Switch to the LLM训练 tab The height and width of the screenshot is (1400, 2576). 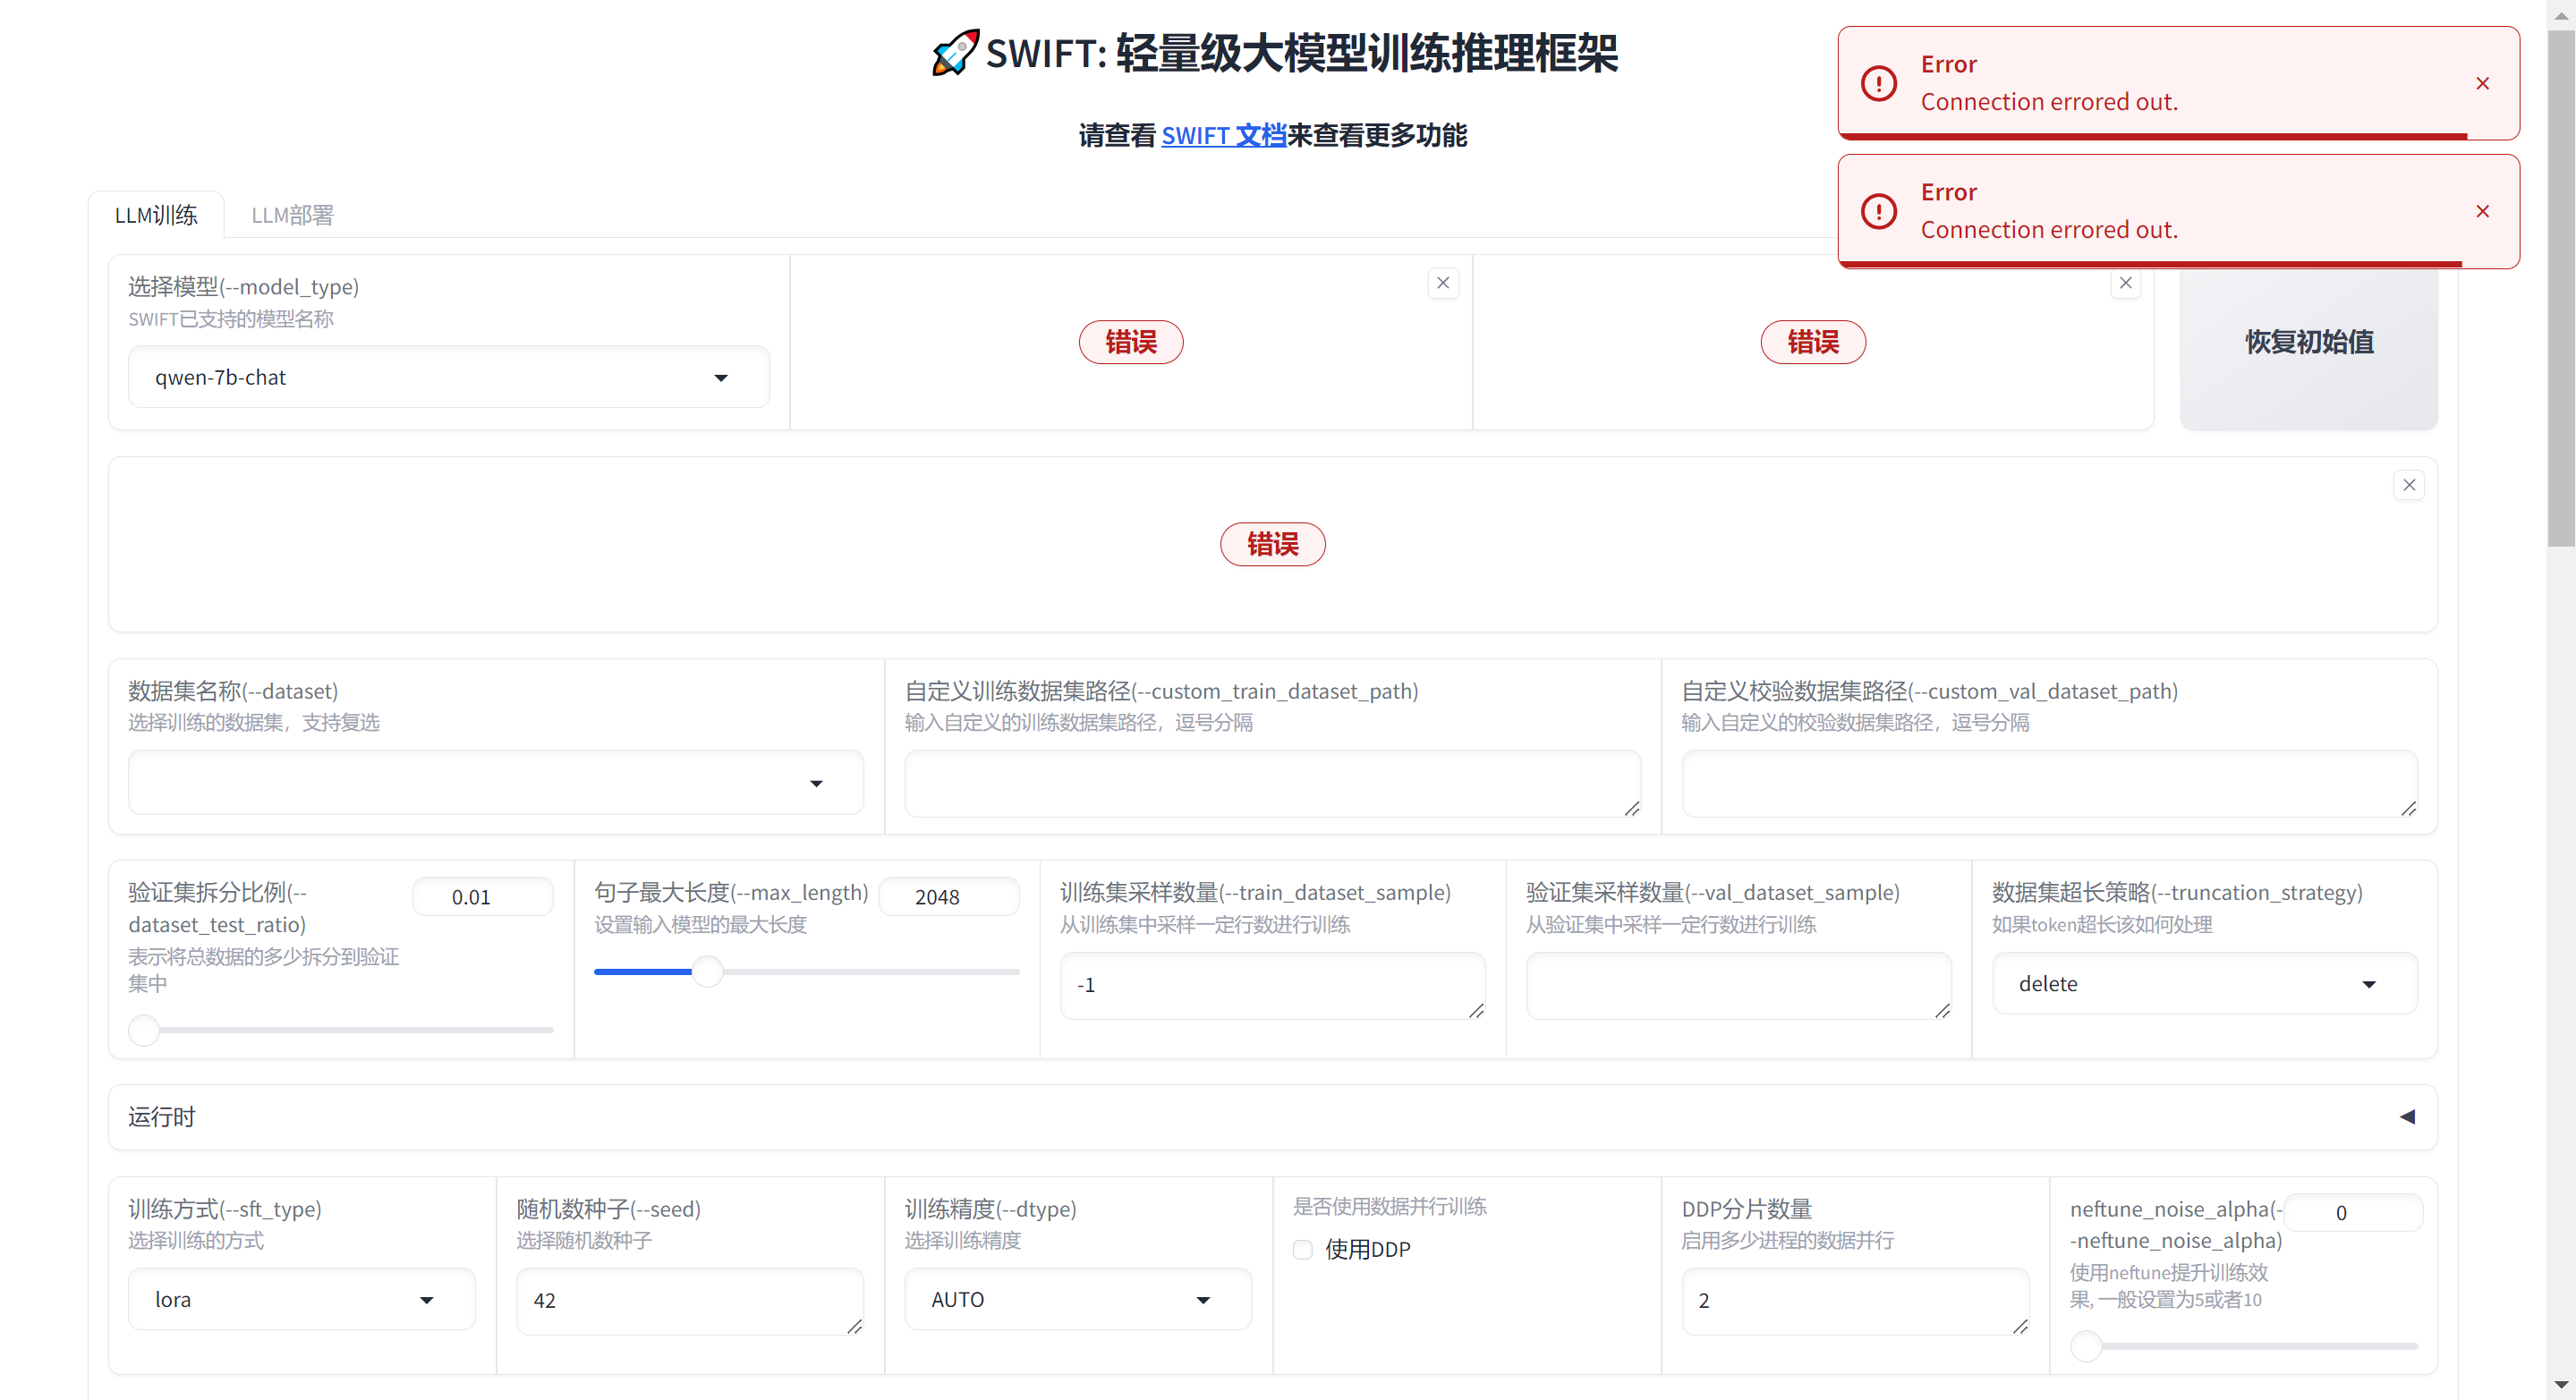[x=156, y=215]
